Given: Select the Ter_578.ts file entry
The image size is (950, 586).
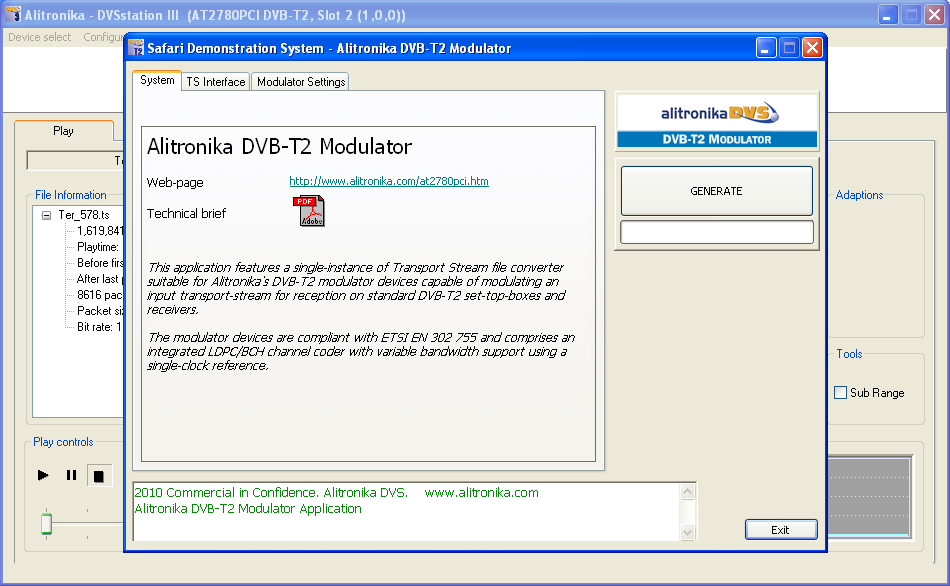Looking at the screenshot, I should coord(84,215).
